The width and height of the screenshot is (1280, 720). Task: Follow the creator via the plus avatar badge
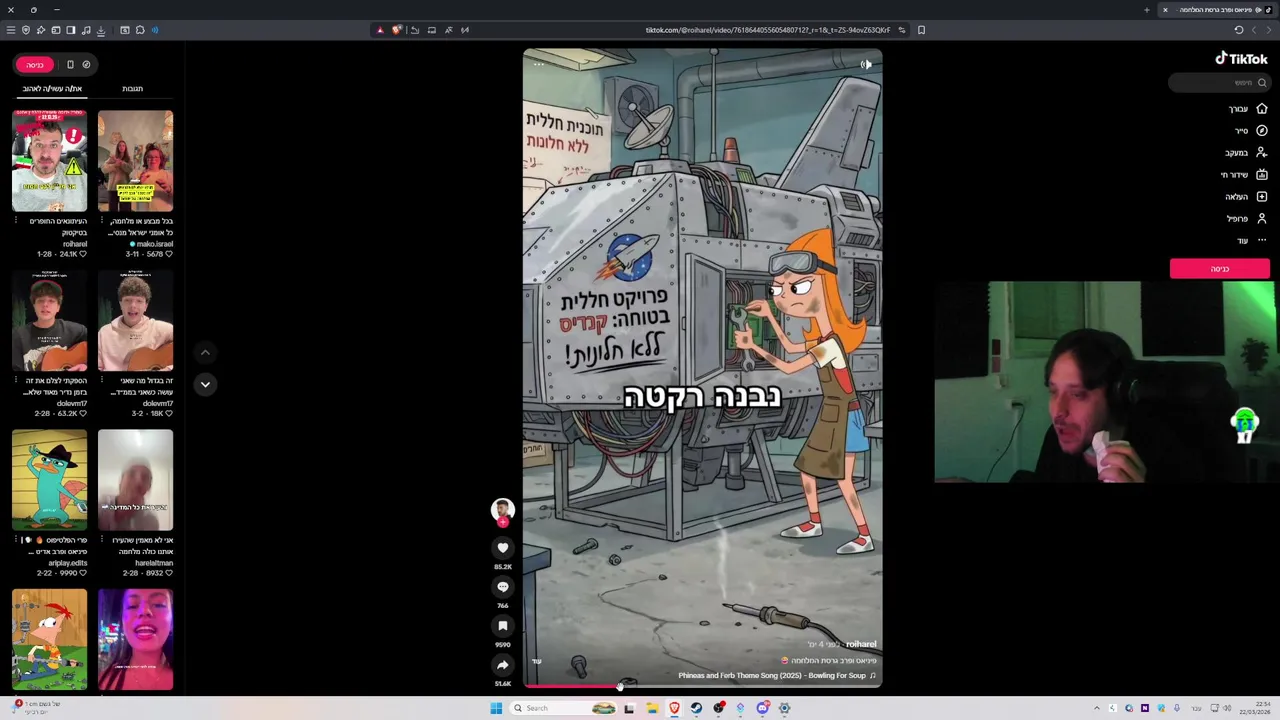(x=503, y=522)
